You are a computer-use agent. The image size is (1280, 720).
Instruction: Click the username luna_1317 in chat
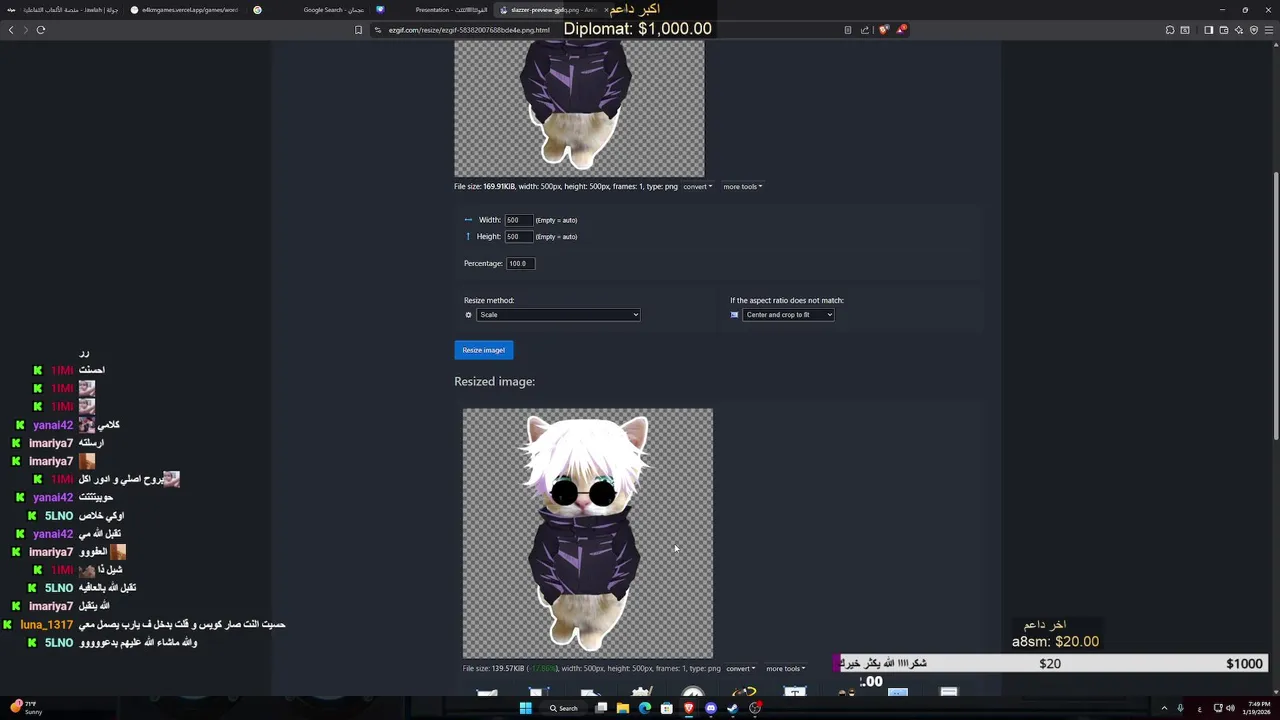click(x=47, y=624)
